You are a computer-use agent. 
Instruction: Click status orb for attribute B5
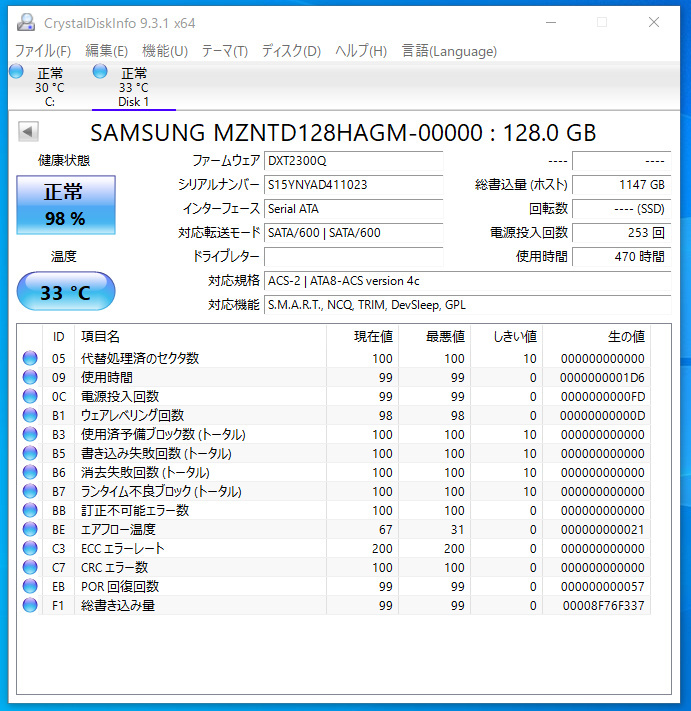(x=30, y=453)
